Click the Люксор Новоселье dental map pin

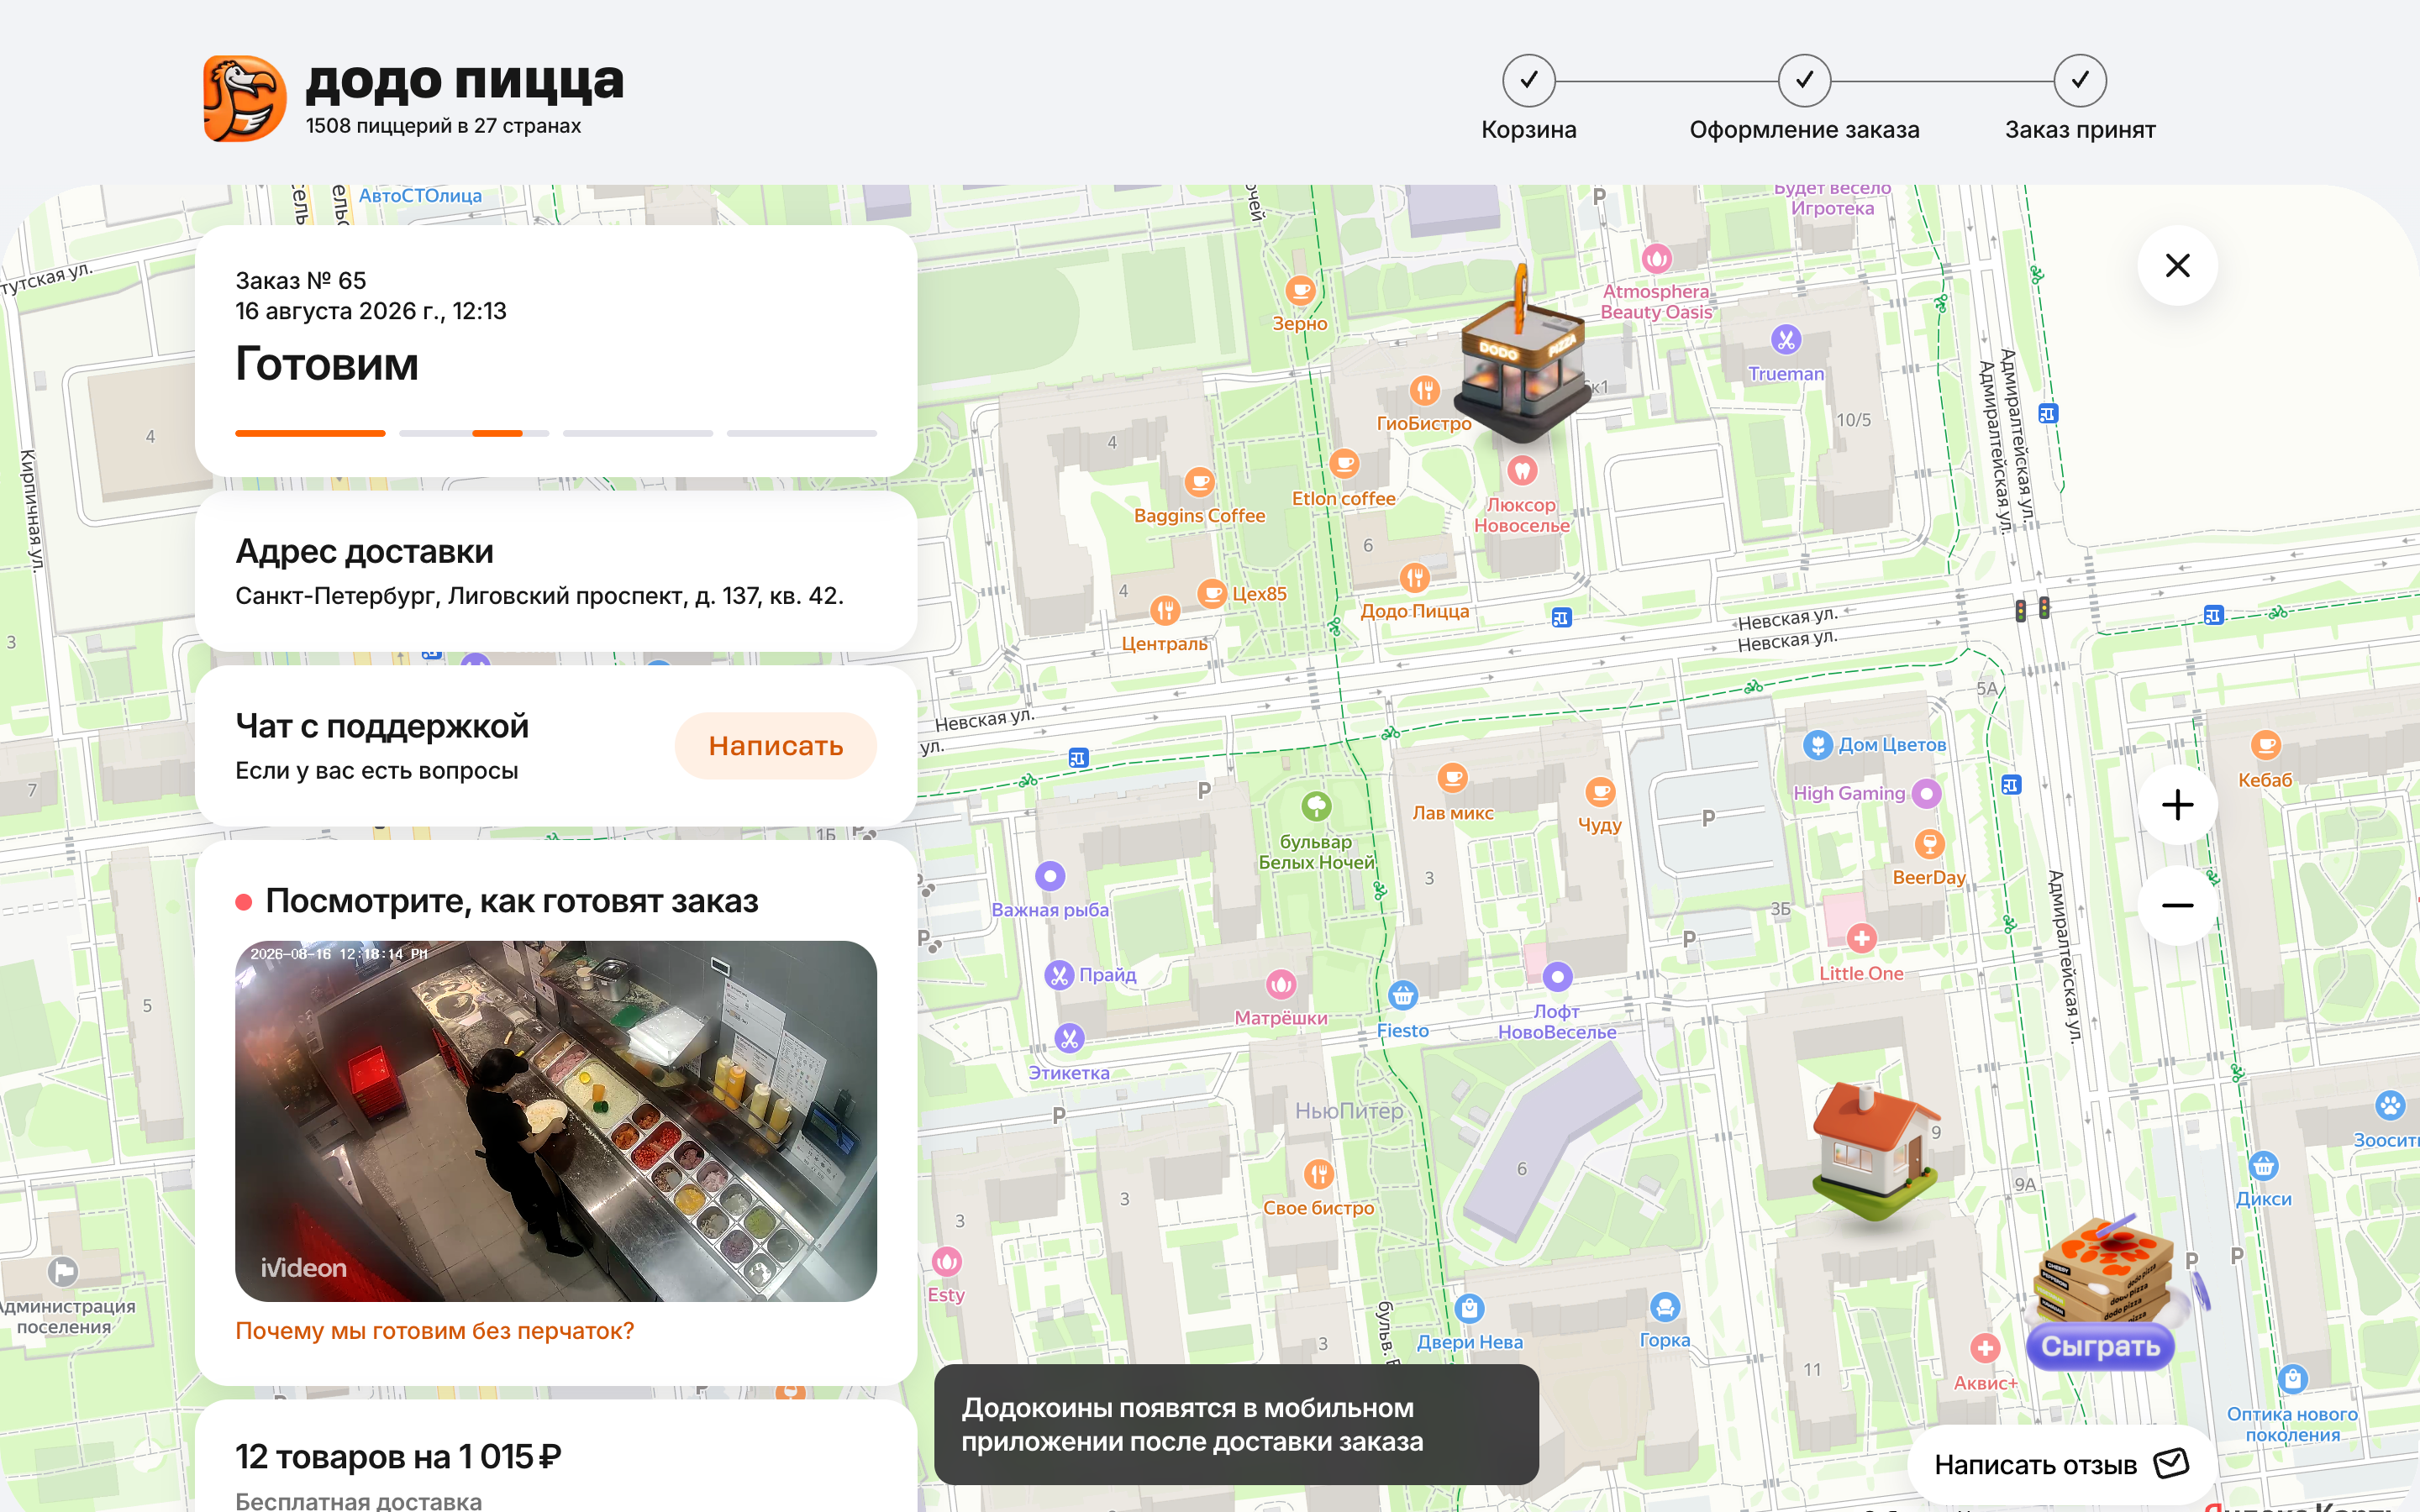pos(1522,470)
